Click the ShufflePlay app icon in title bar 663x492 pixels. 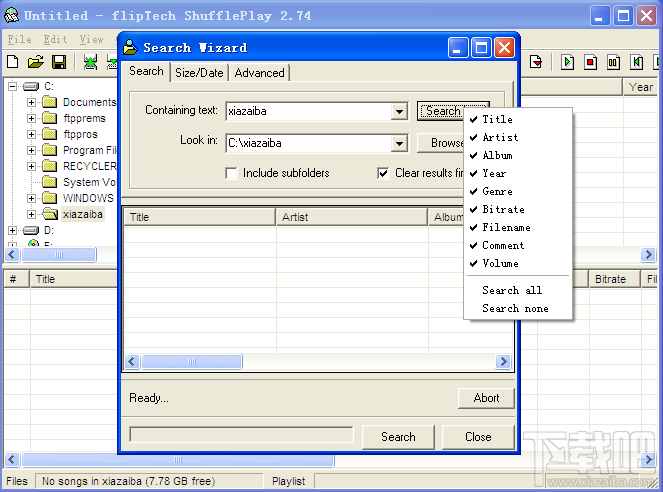coord(11,16)
